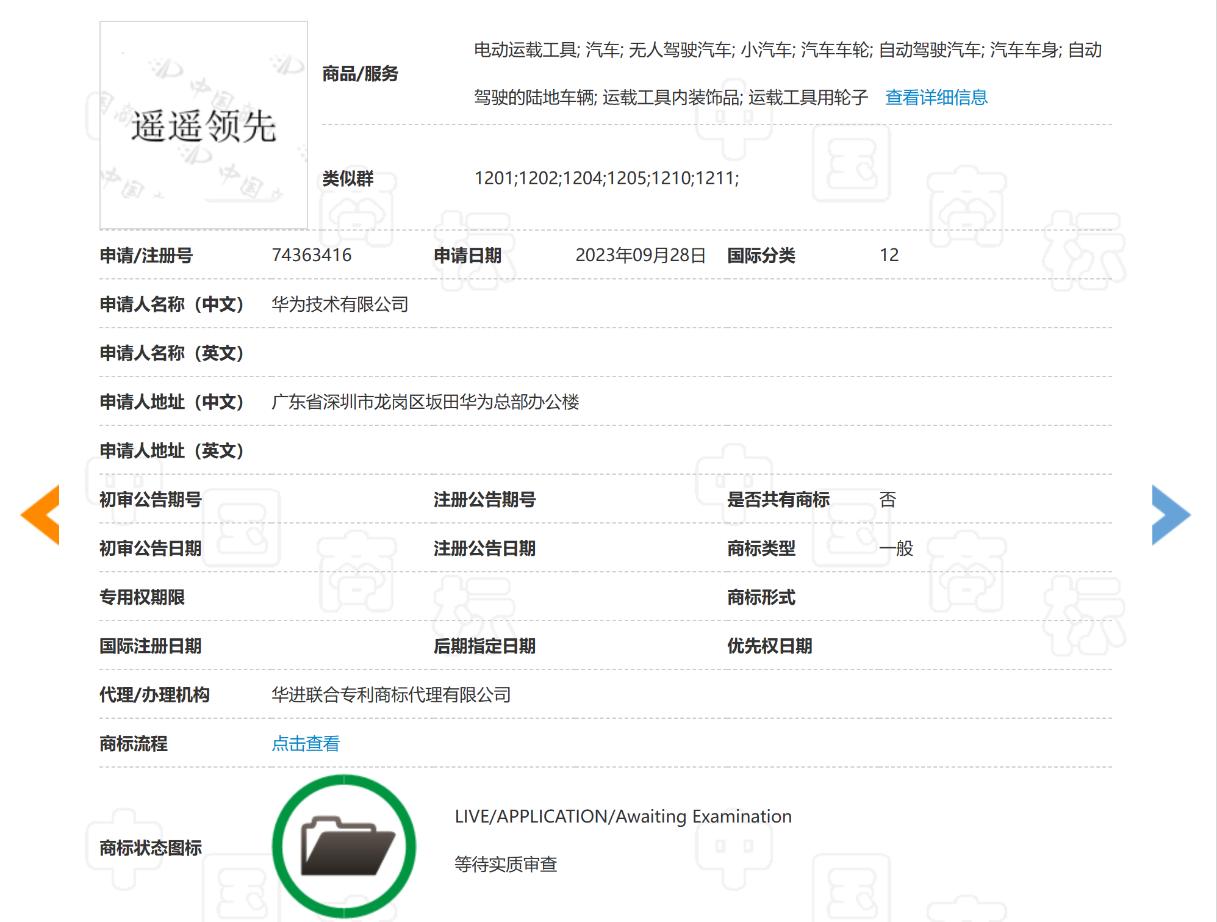Open the 查看详细信息 link for goods/services

click(936, 97)
